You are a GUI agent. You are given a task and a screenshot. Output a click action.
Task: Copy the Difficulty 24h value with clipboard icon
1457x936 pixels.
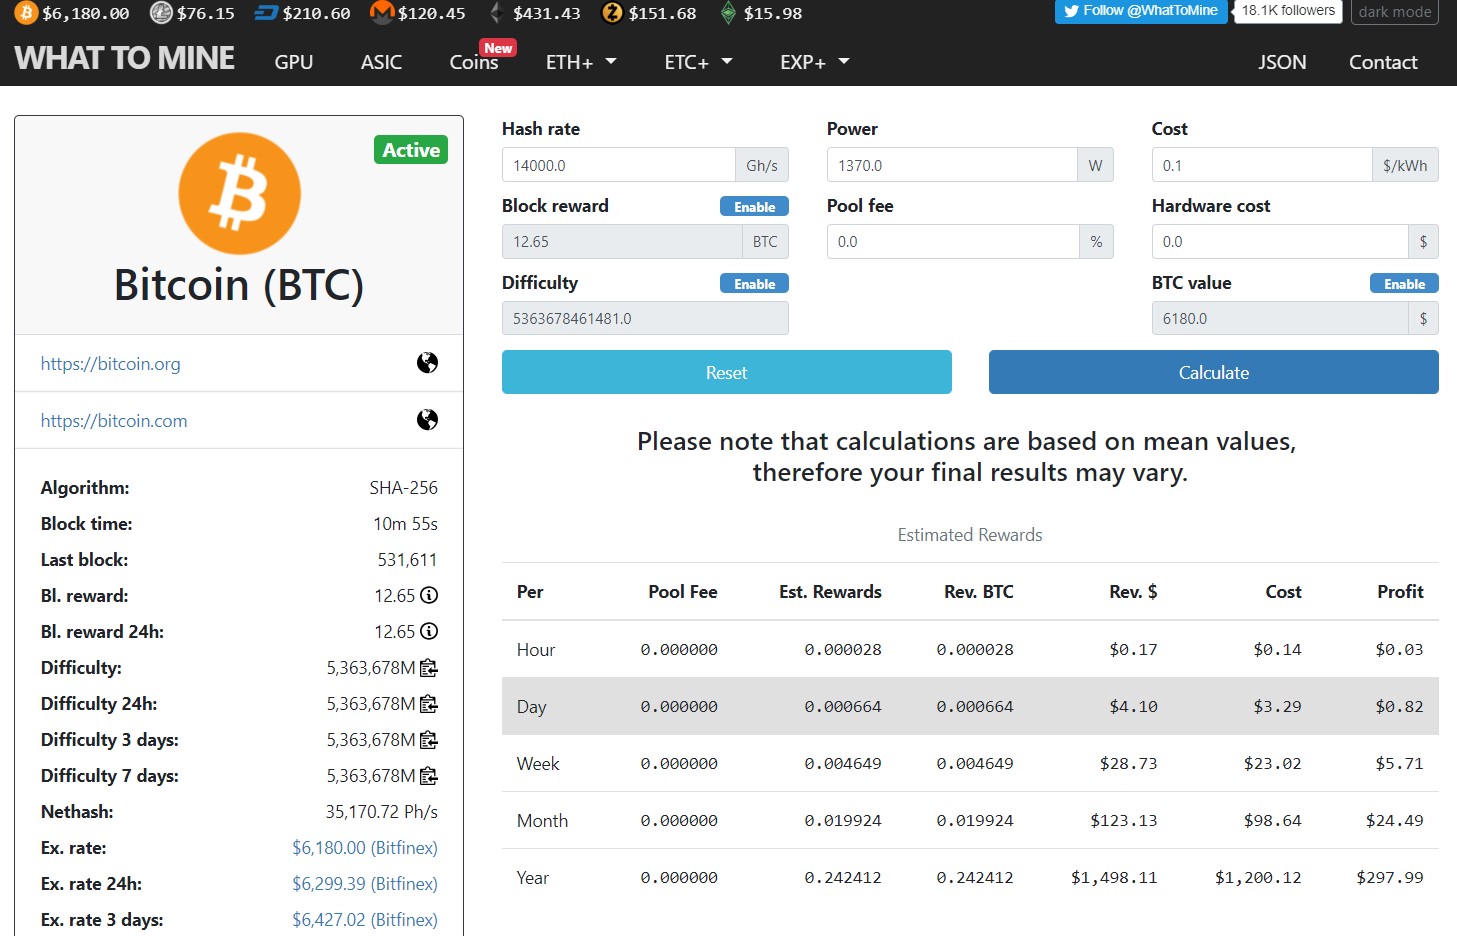[x=429, y=704]
